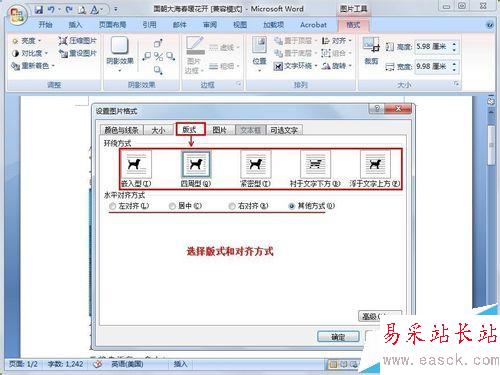Open the Acrobat ribbon tab

click(x=313, y=25)
